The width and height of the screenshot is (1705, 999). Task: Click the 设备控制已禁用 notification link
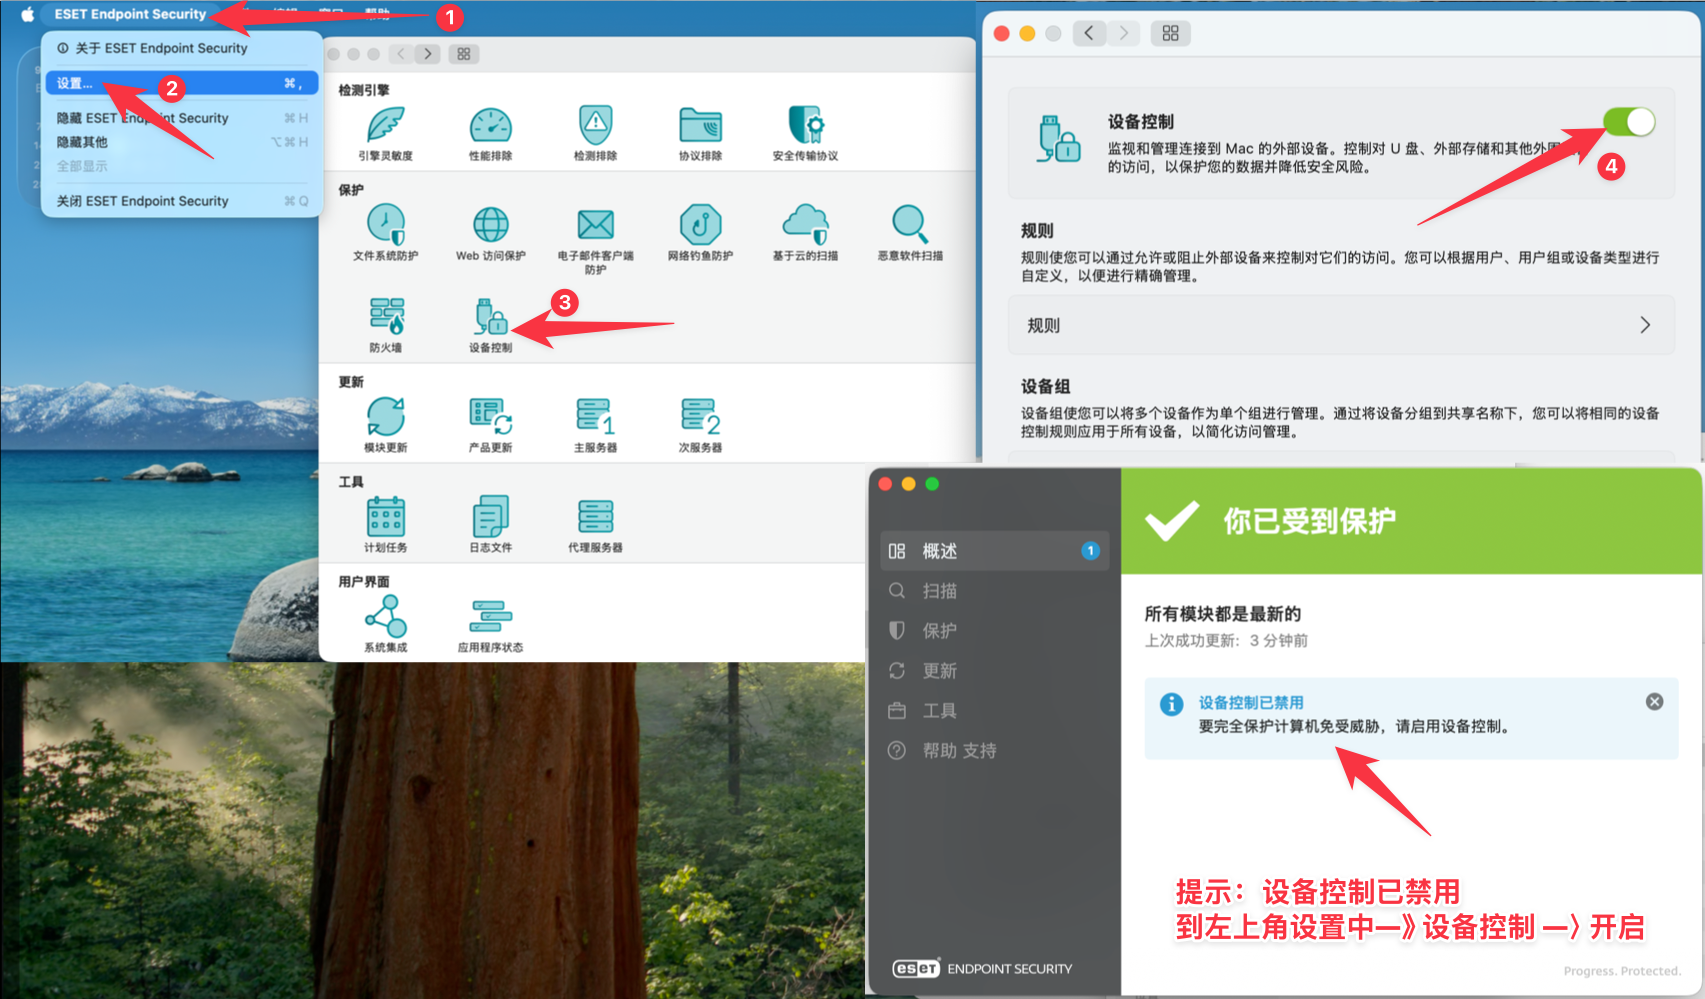point(1251,703)
